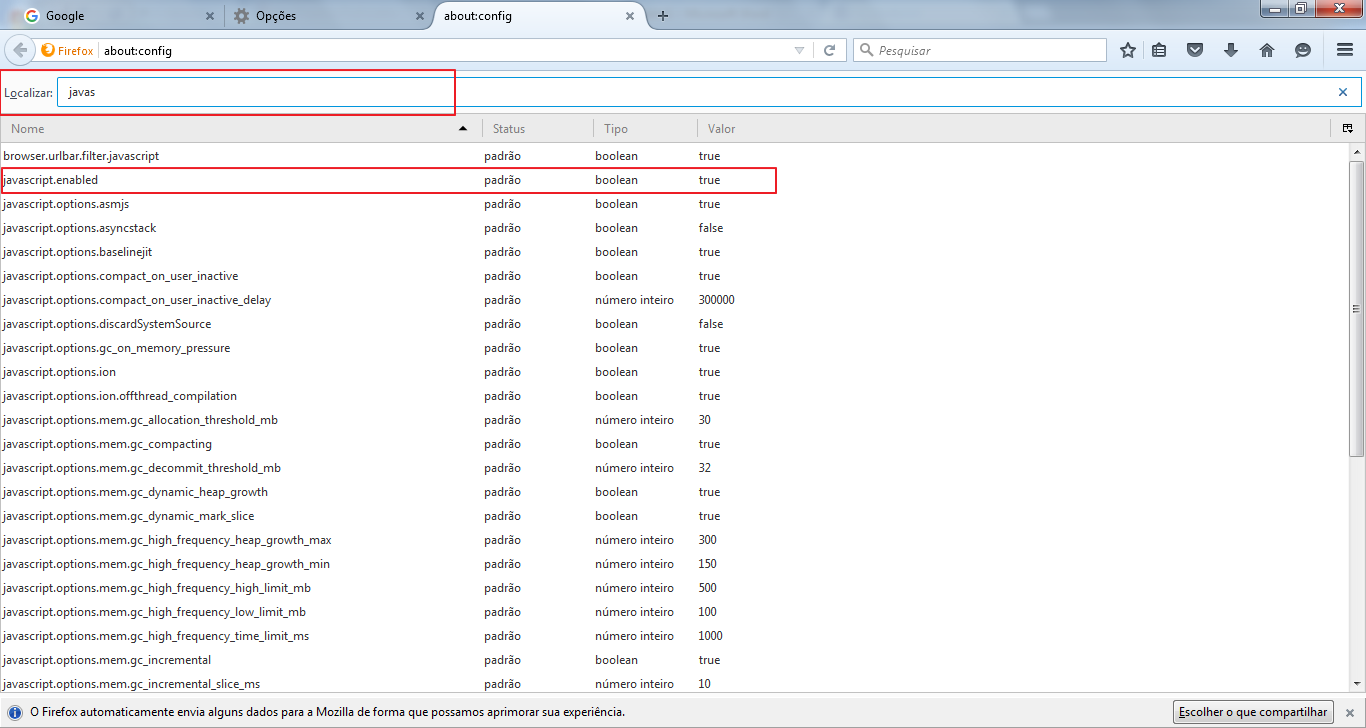Select javascript.options.mem.gc_decommit_threshold_mb row
This screenshot has width=1366, height=728.
674,468
